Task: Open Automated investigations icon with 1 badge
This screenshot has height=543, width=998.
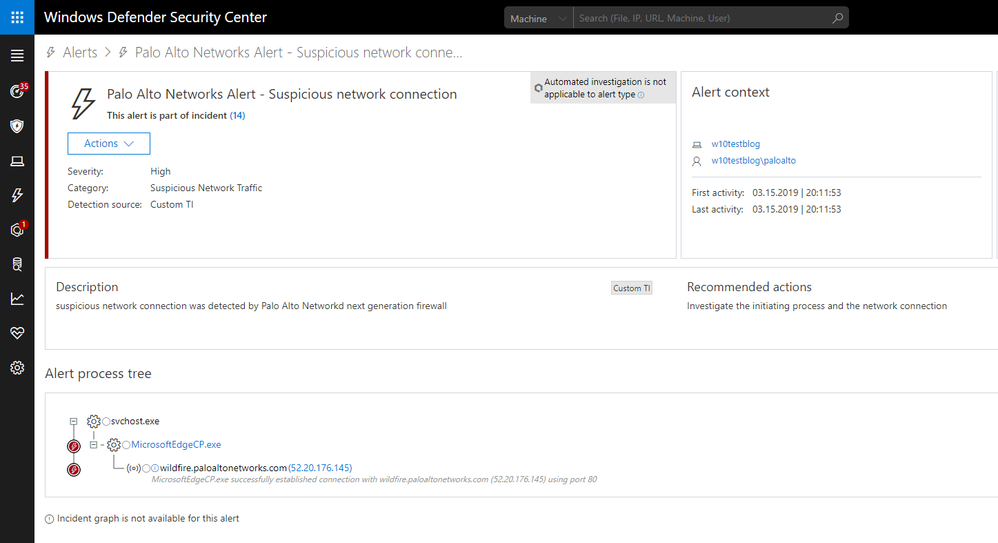Action: (x=17, y=229)
